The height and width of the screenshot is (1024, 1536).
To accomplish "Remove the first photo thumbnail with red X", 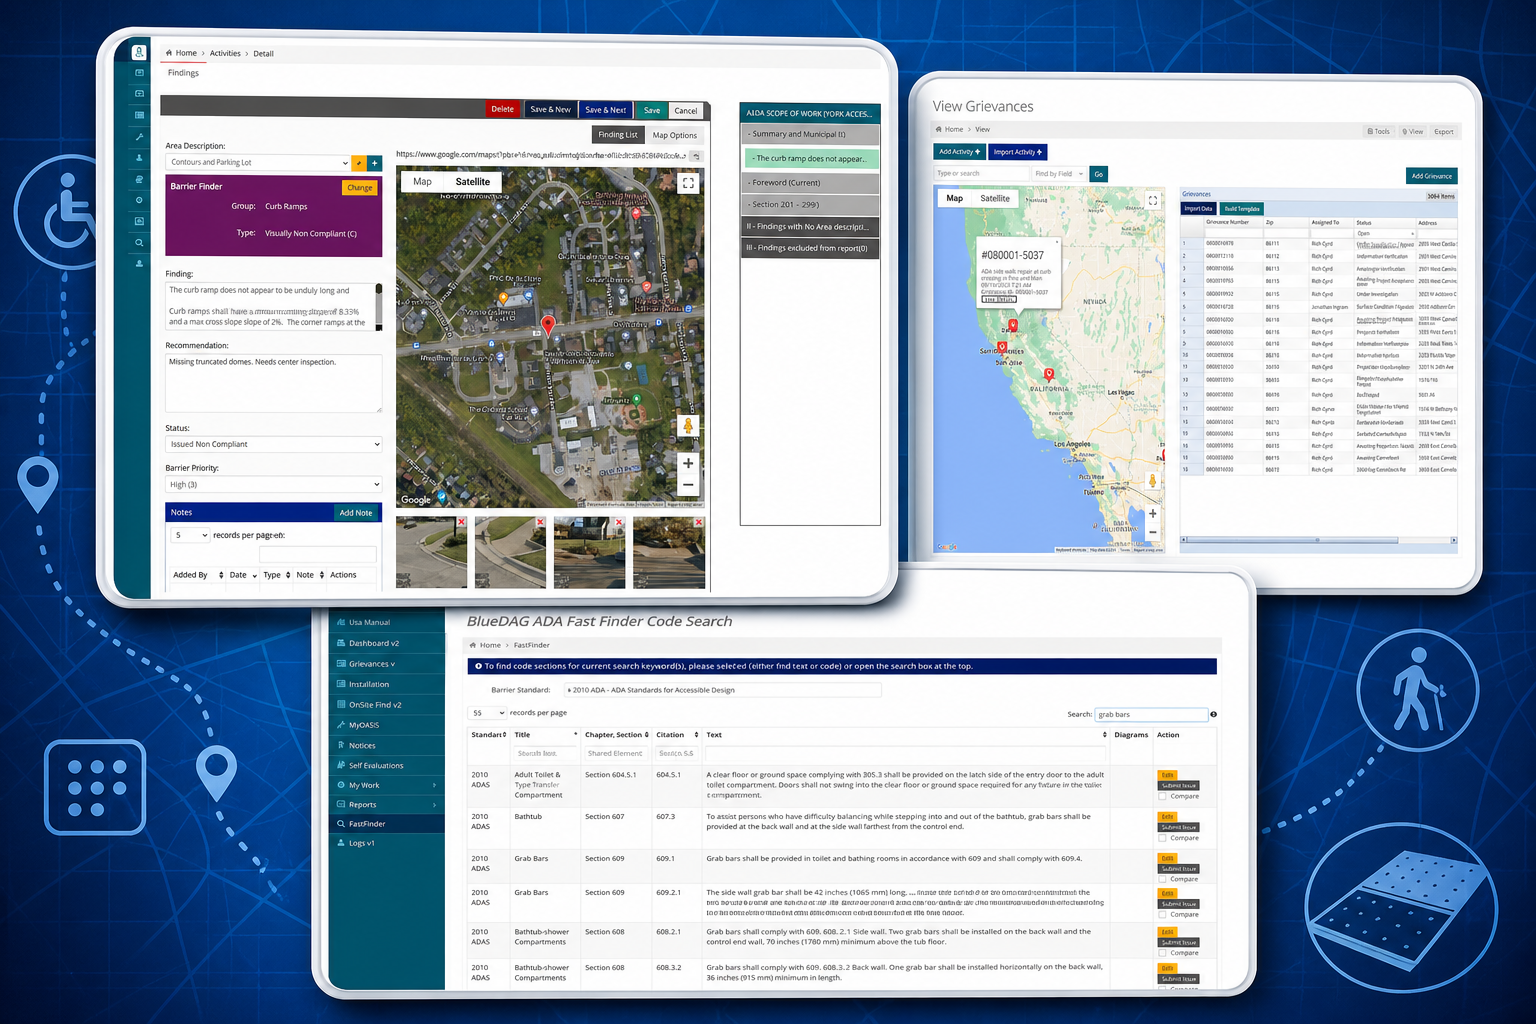I will coord(461,522).
